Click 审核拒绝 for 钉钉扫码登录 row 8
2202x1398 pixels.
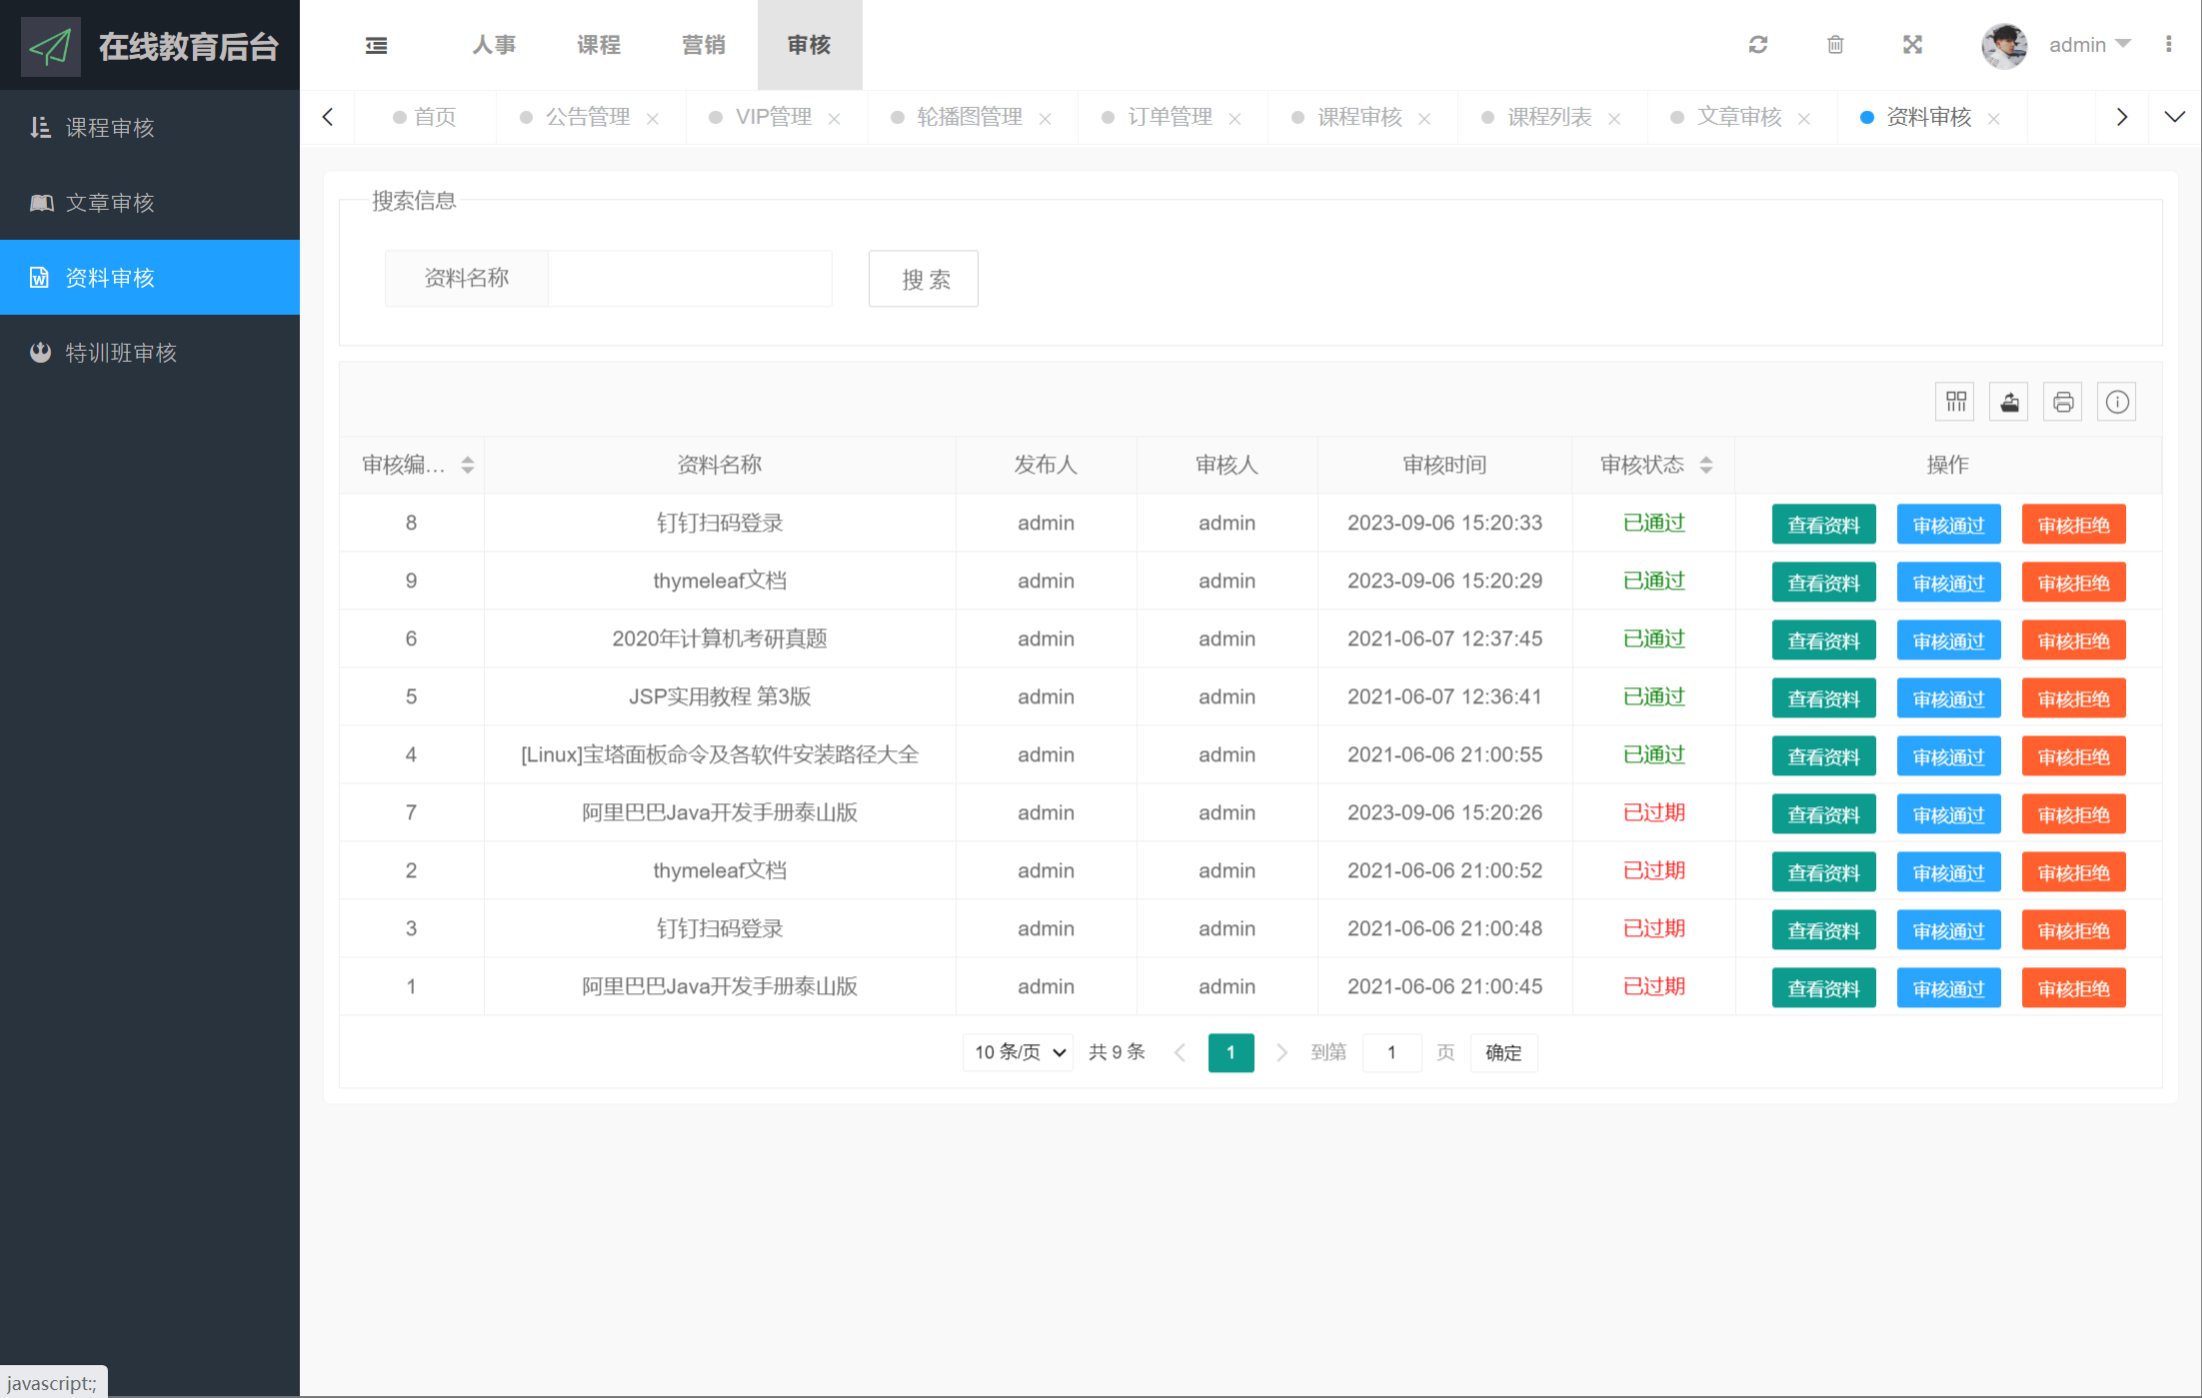point(2073,524)
